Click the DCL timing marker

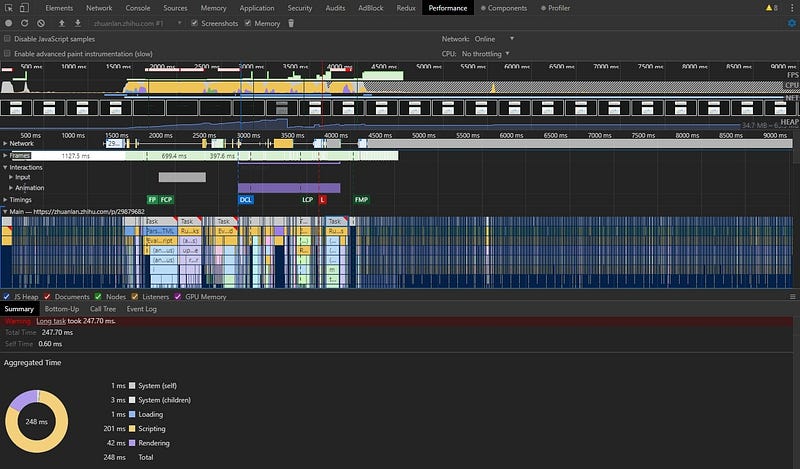[x=246, y=200]
